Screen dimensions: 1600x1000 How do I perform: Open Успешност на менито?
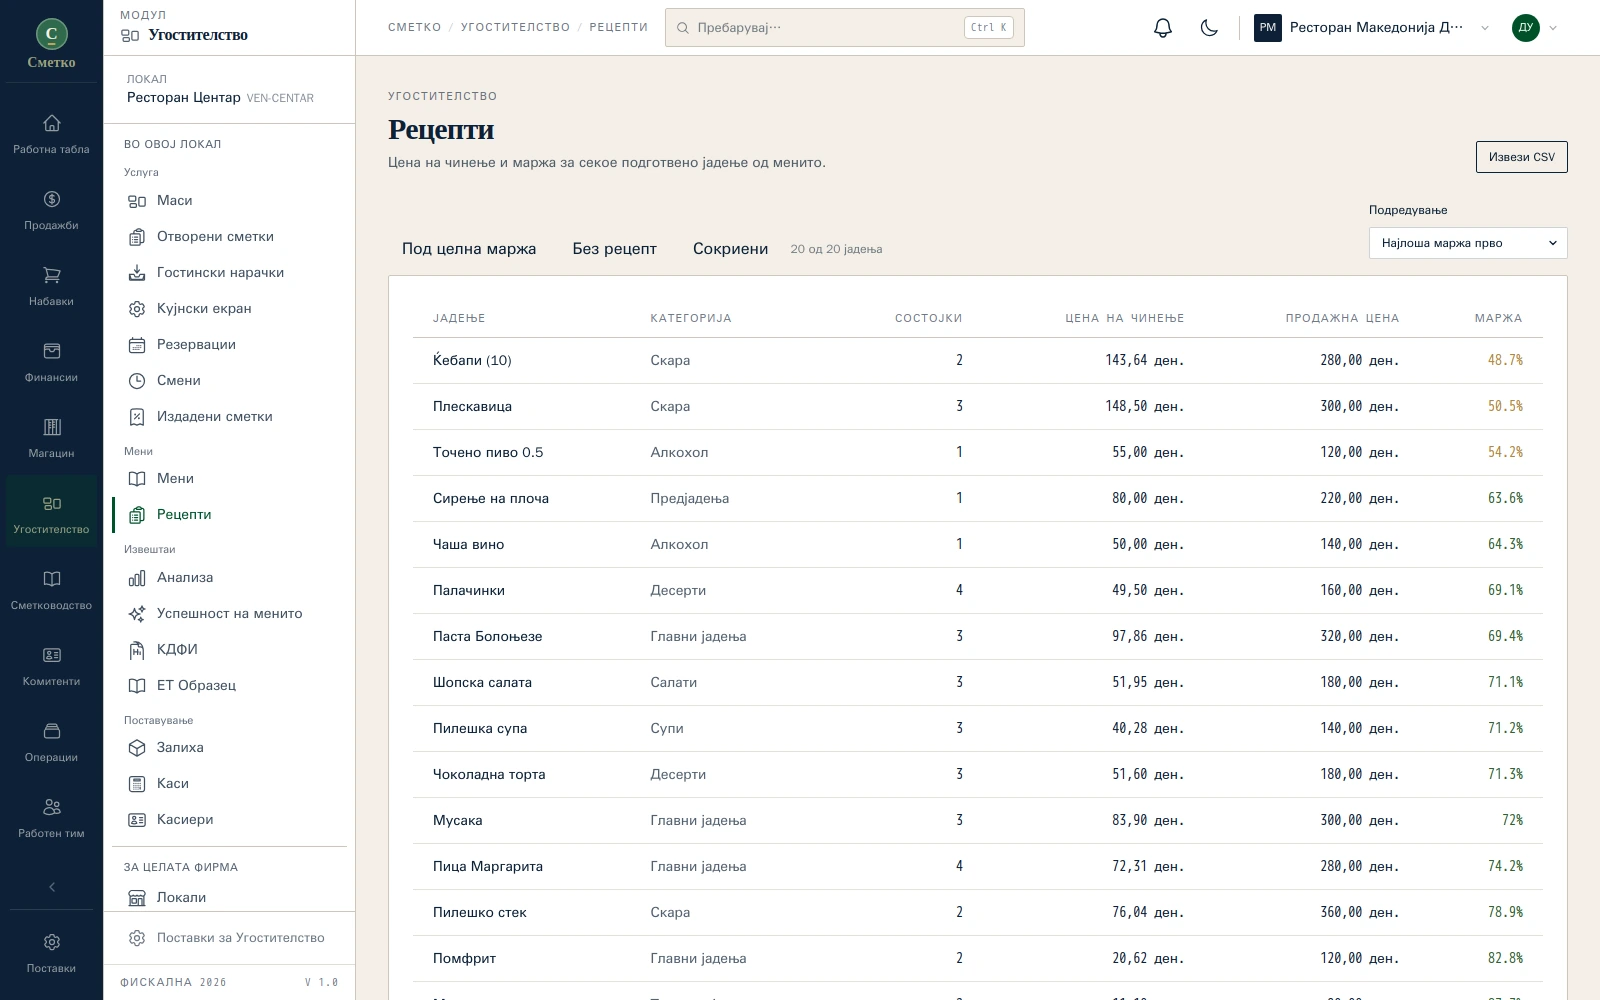point(230,614)
